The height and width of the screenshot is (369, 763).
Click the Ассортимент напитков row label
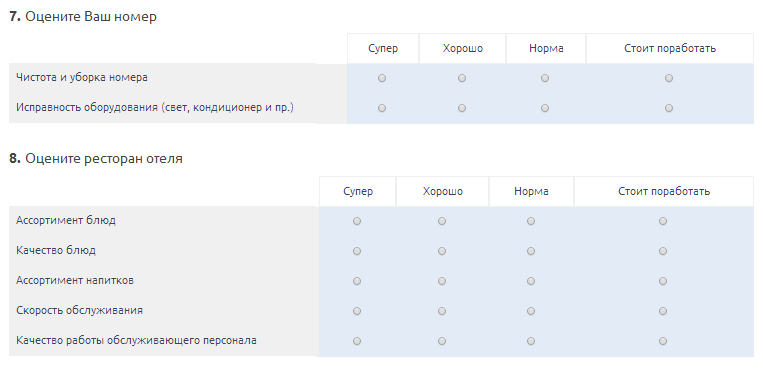[75, 280]
